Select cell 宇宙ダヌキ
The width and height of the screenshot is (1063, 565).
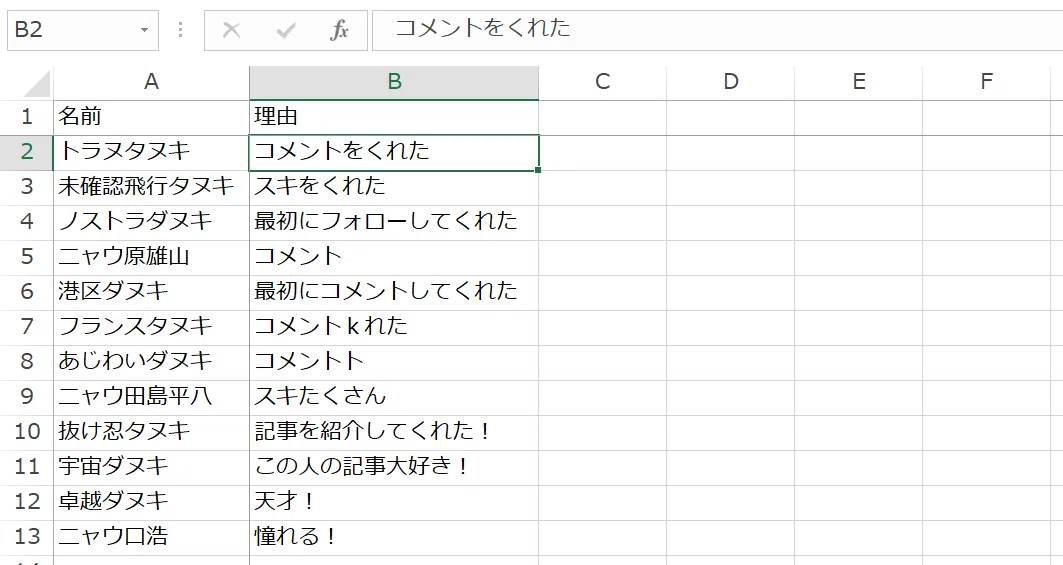pos(151,467)
